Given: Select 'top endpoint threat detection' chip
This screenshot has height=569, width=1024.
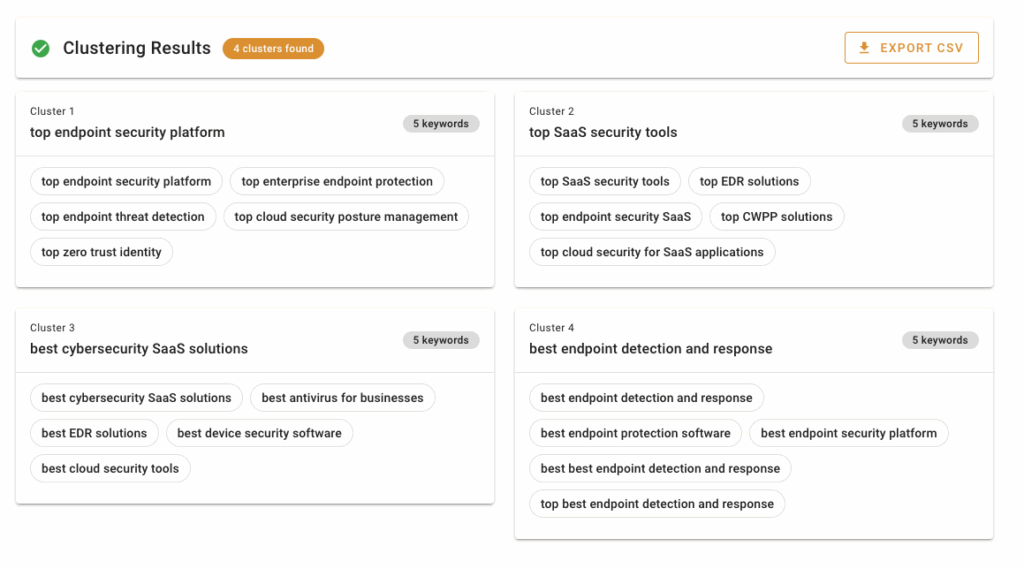Looking at the screenshot, I should coord(123,217).
